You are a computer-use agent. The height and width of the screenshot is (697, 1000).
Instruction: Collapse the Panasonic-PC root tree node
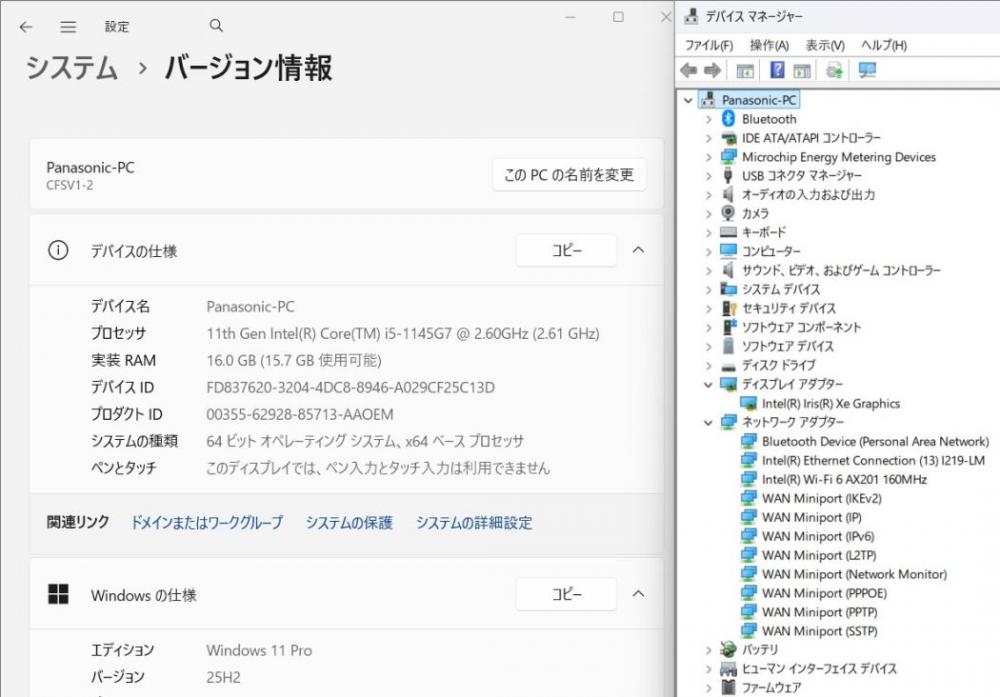click(688, 100)
